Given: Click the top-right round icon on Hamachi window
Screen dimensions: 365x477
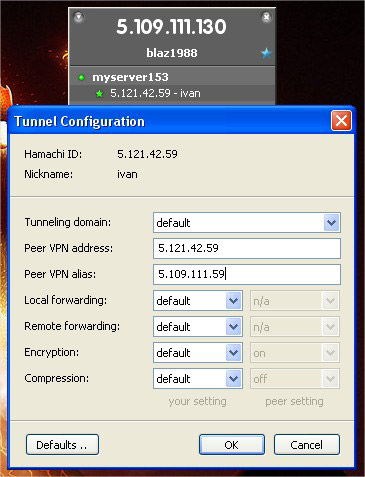Looking at the screenshot, I should [x=266, y=17].
